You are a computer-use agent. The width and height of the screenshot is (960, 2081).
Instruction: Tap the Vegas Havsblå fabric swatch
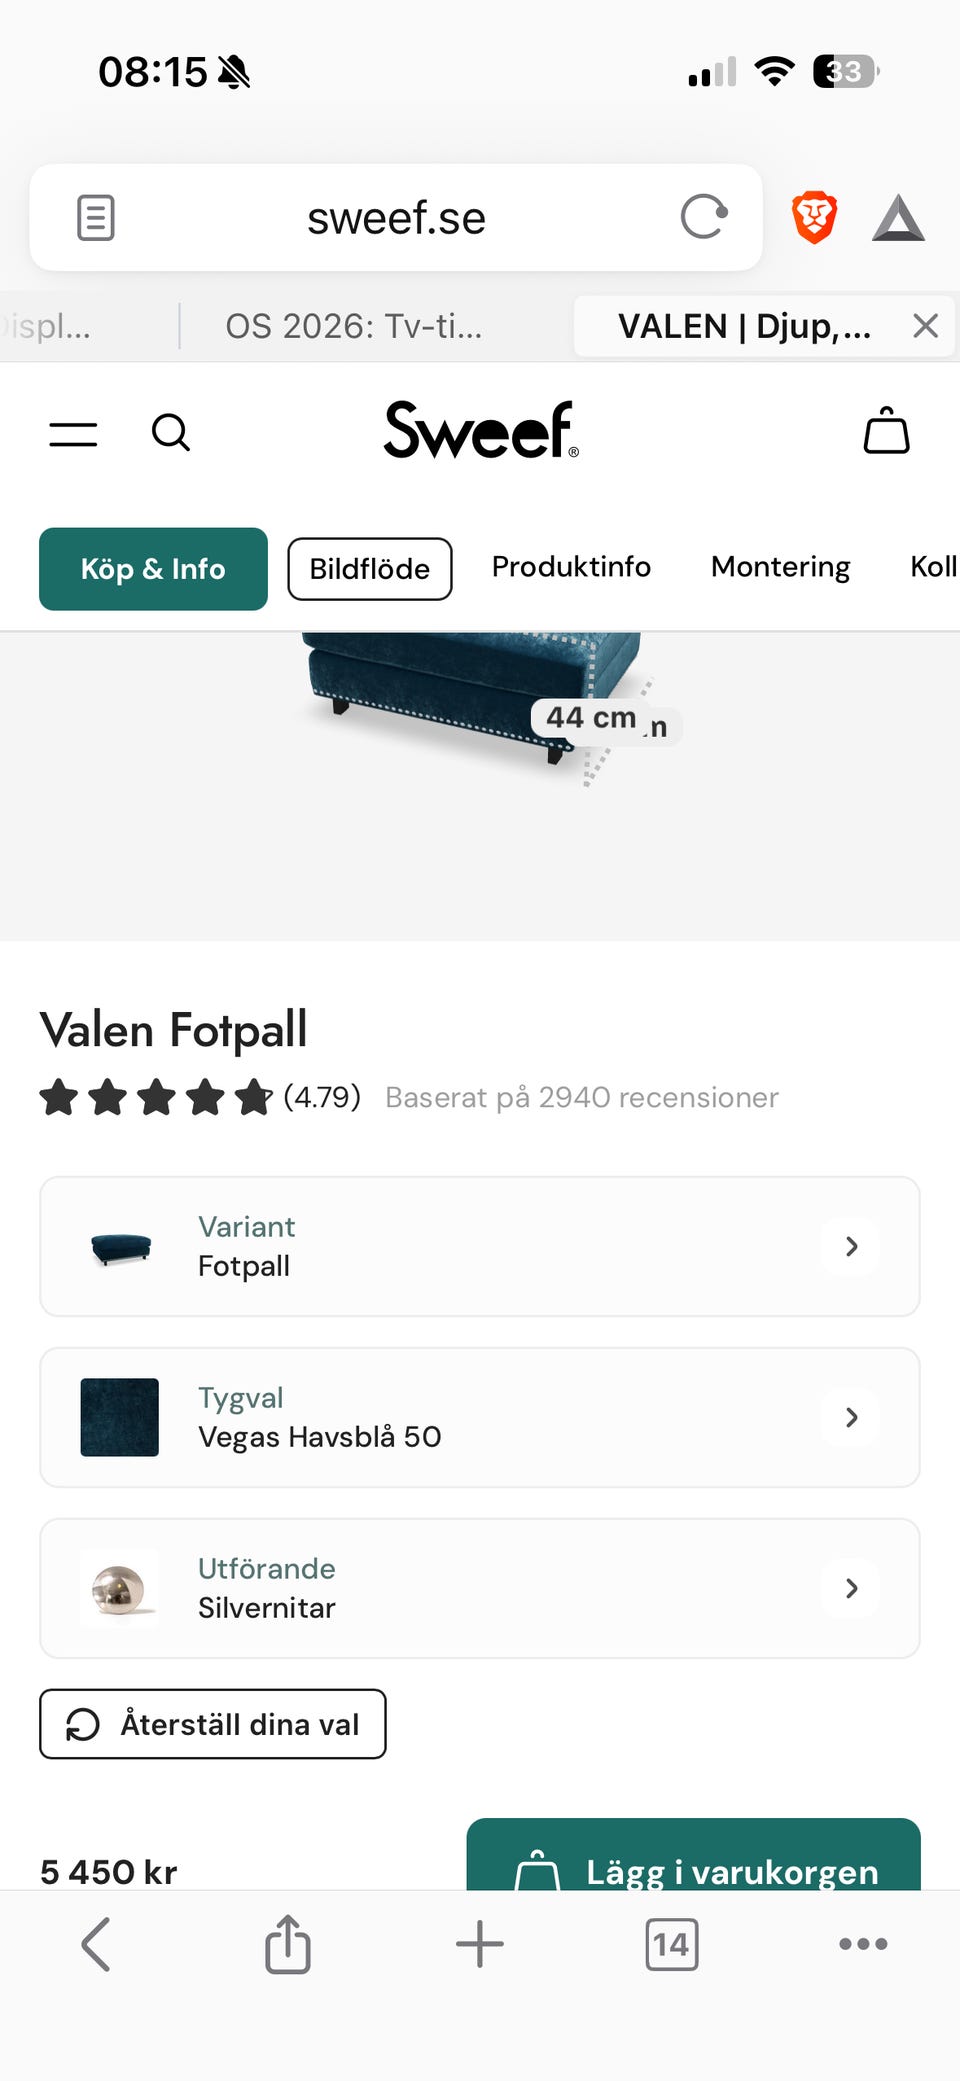(x=120, y=1417)
